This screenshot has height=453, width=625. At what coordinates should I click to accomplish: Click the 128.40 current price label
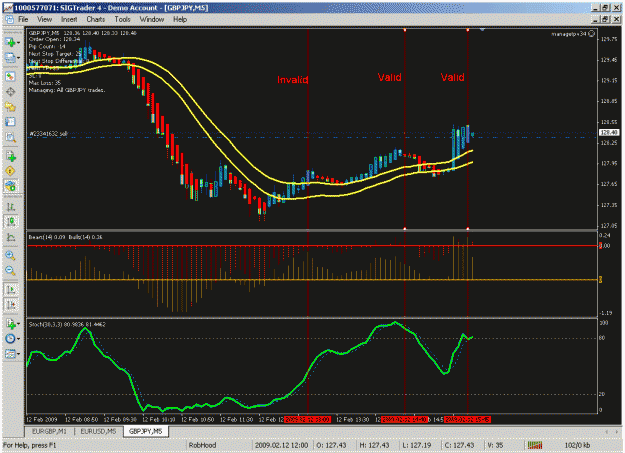609,132
